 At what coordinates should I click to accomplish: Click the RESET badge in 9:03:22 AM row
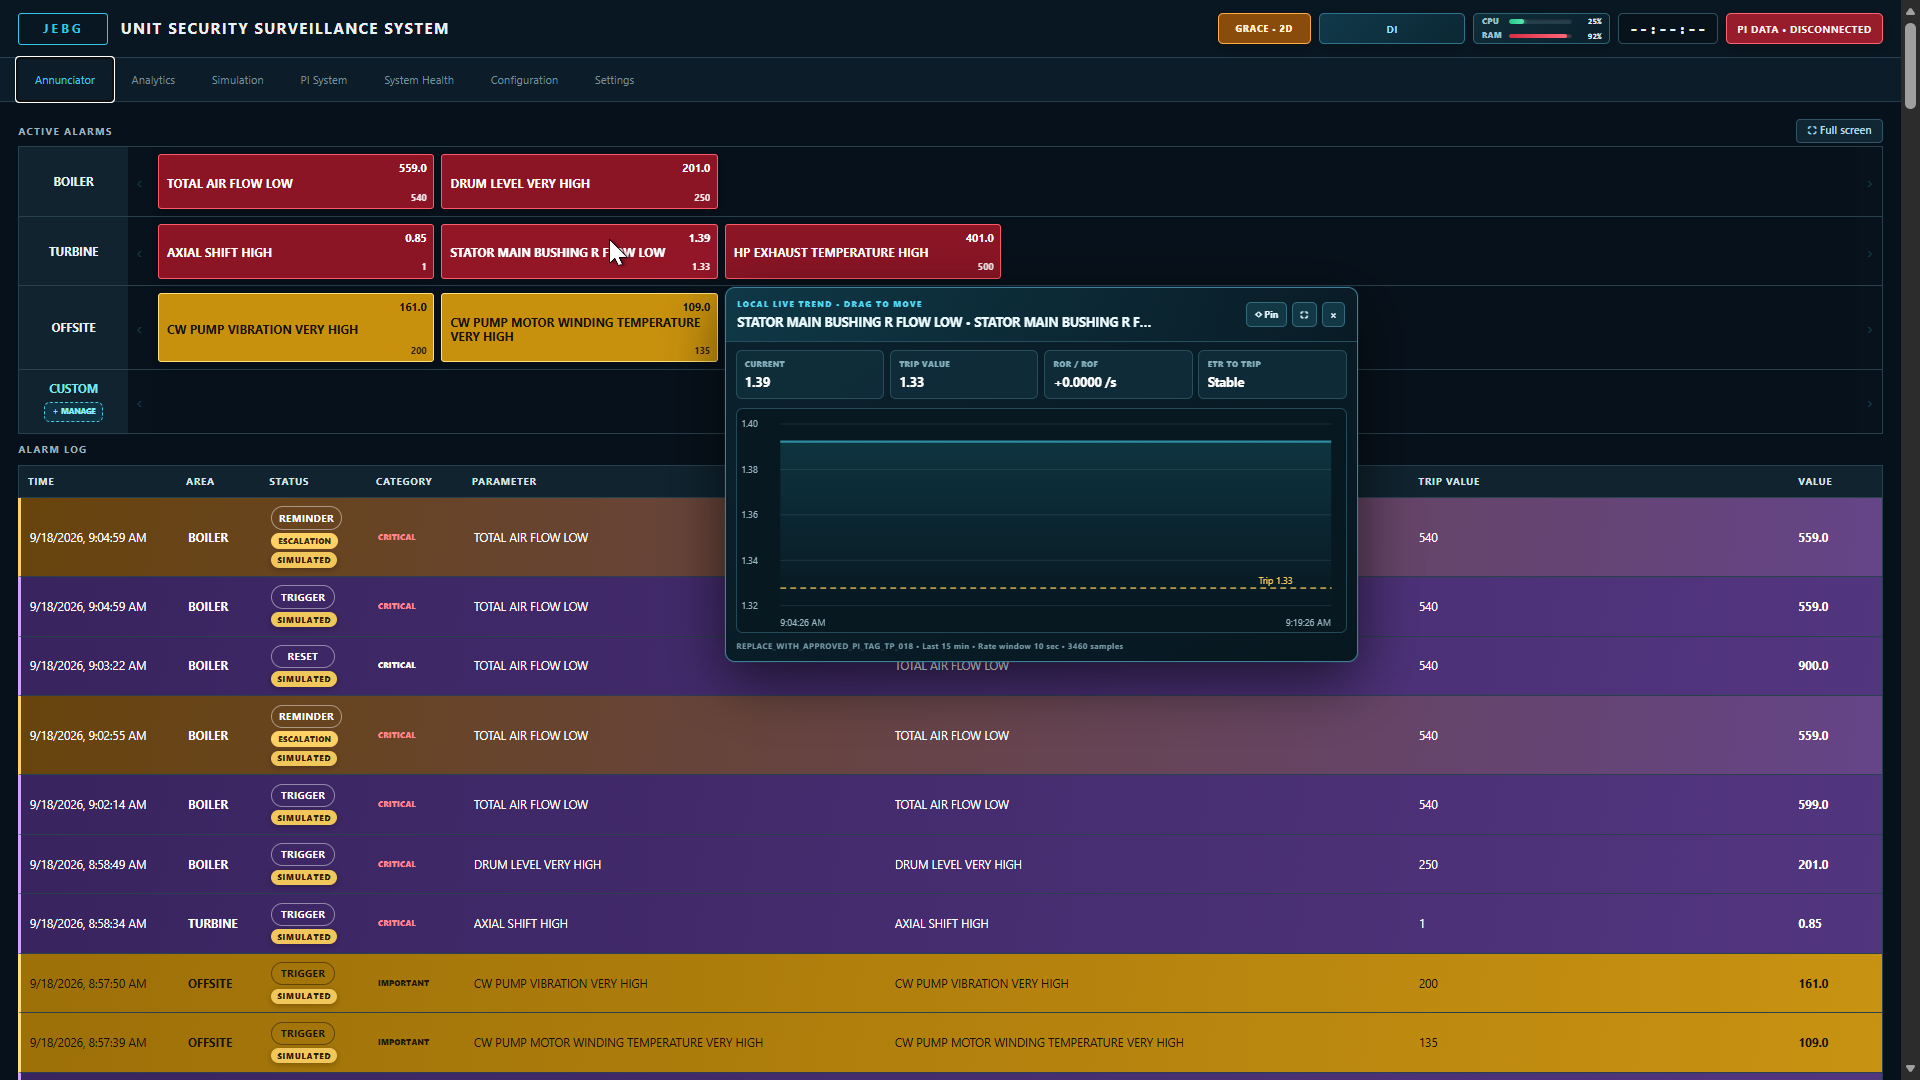point(303,657)
